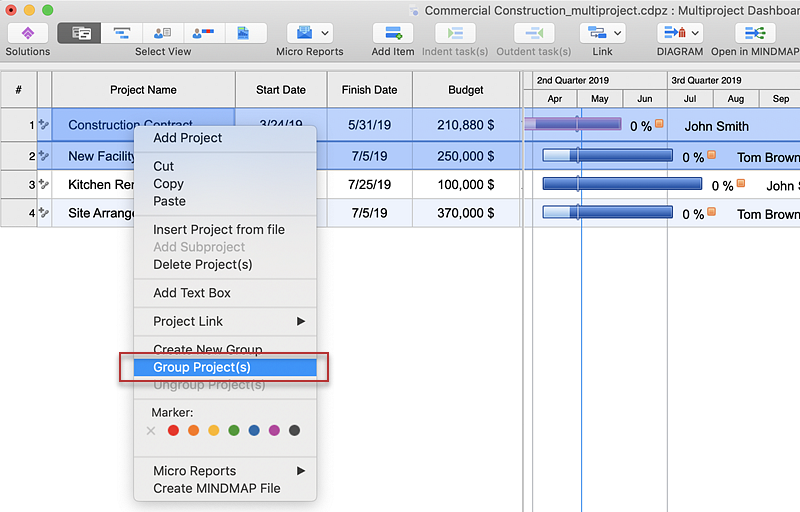Image resolution: width=800 pixels, height=512 pixels.
Task: Choose Group Project(s) from the context menu
Action: coord(202,367)
